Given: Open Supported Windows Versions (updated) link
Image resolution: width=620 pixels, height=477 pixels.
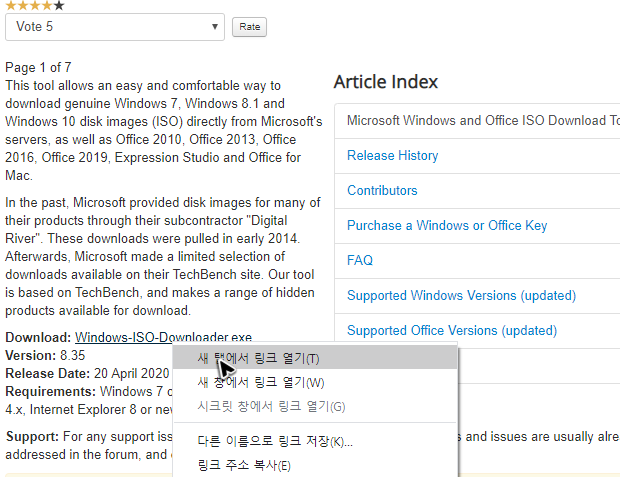Looking at the screenshot, I should pyautogui.click(x=461, y=295).
